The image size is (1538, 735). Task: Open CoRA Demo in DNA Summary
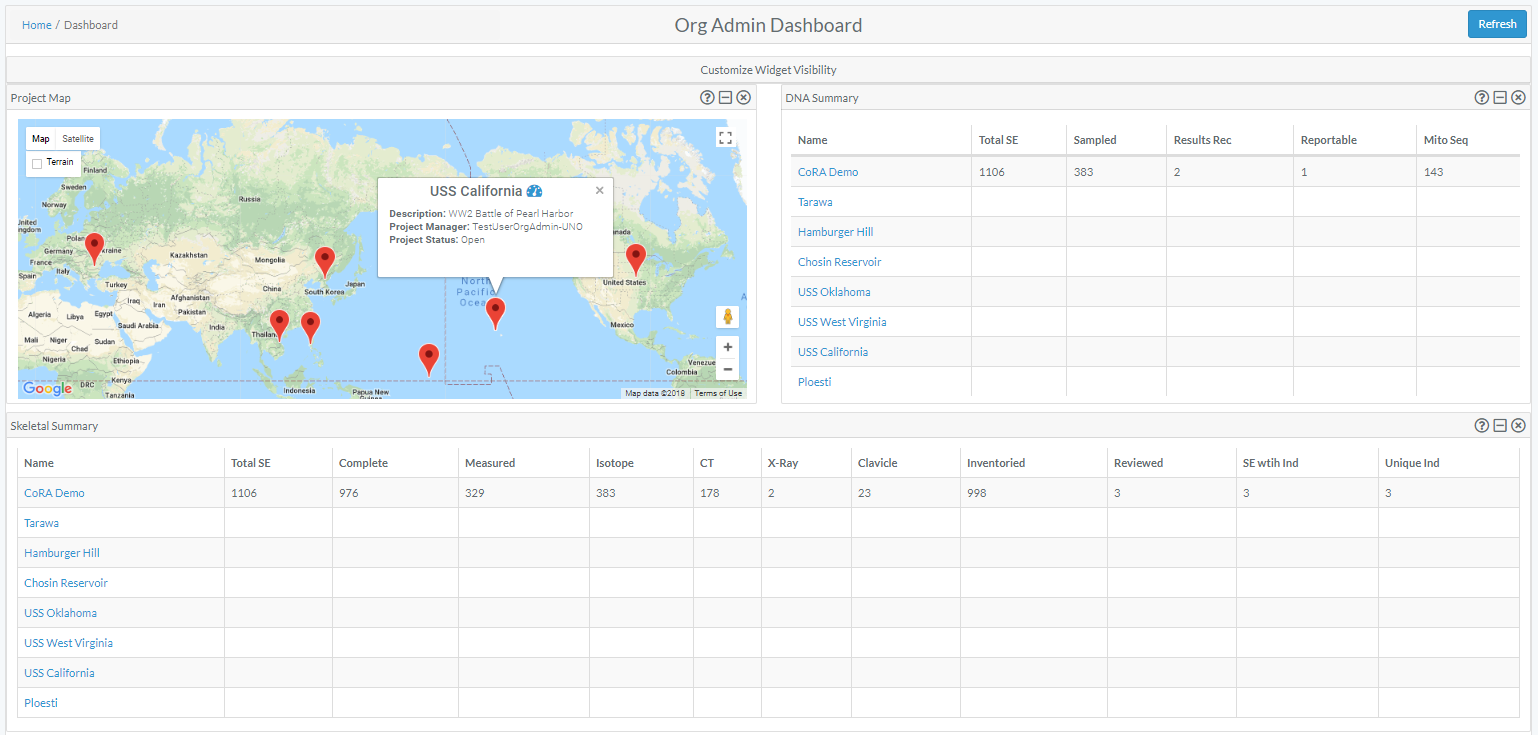tap(828, 172)
